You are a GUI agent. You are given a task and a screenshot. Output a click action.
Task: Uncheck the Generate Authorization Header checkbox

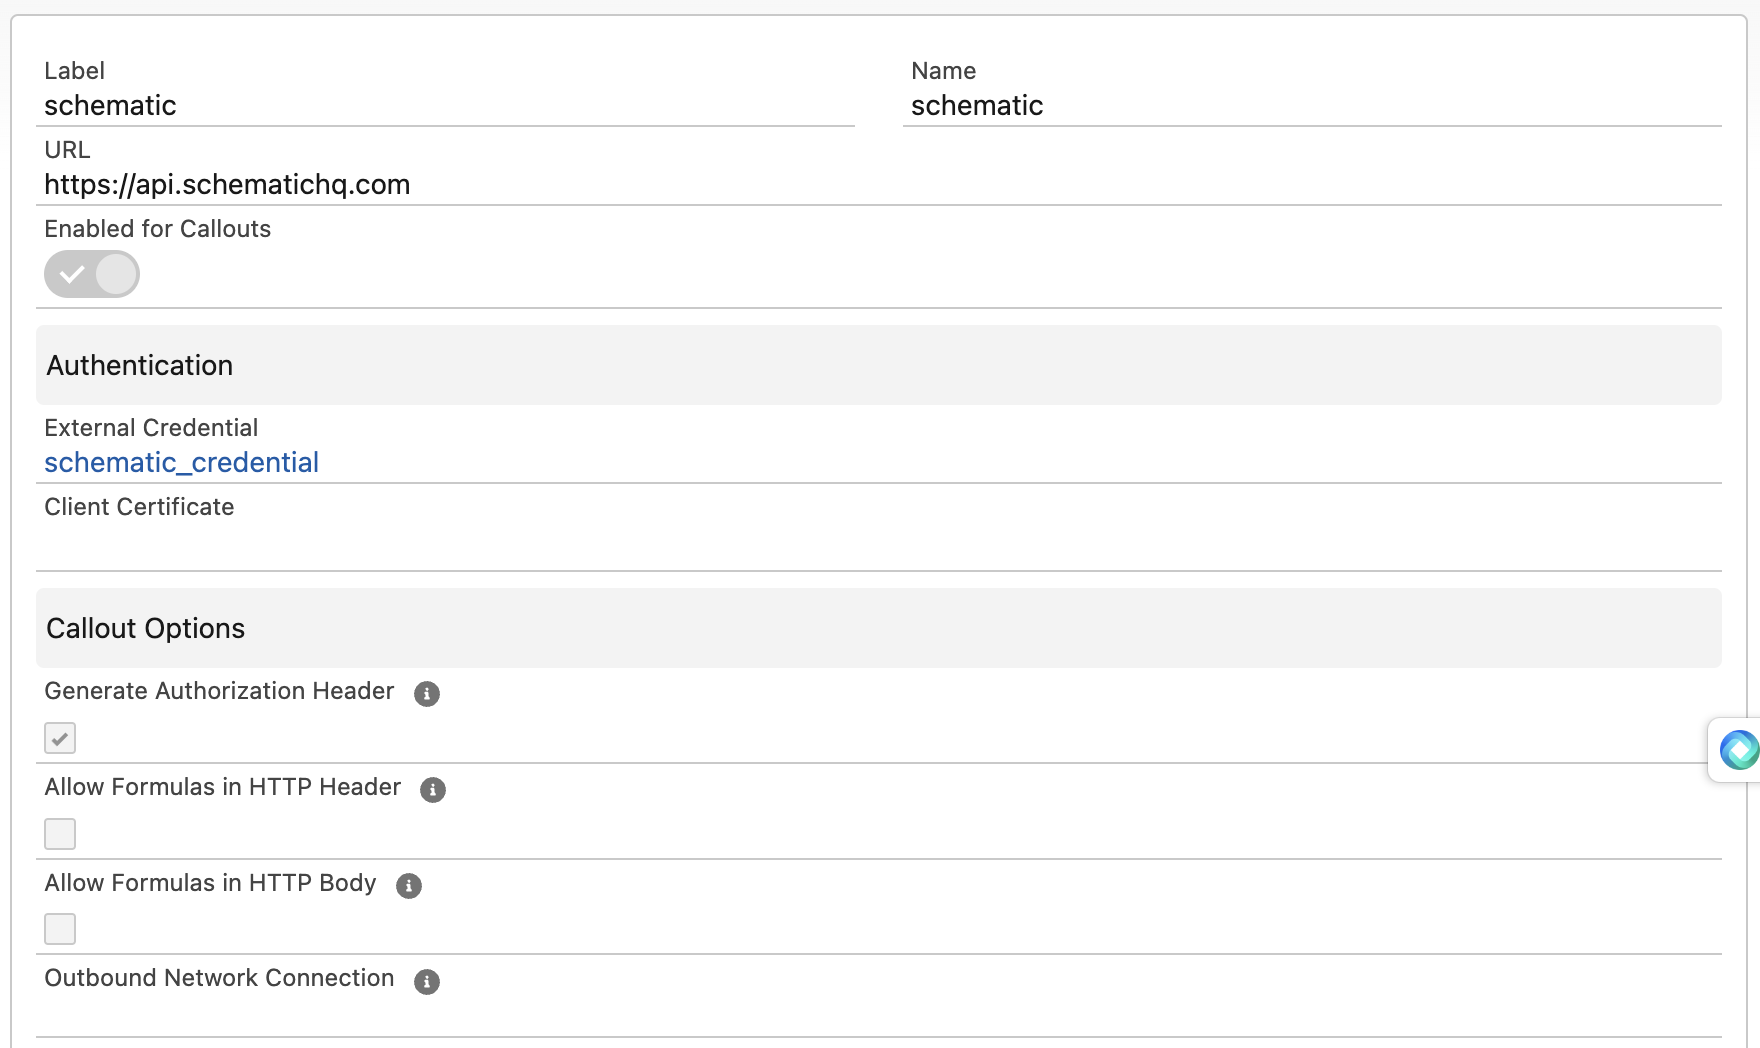[59, 737]
